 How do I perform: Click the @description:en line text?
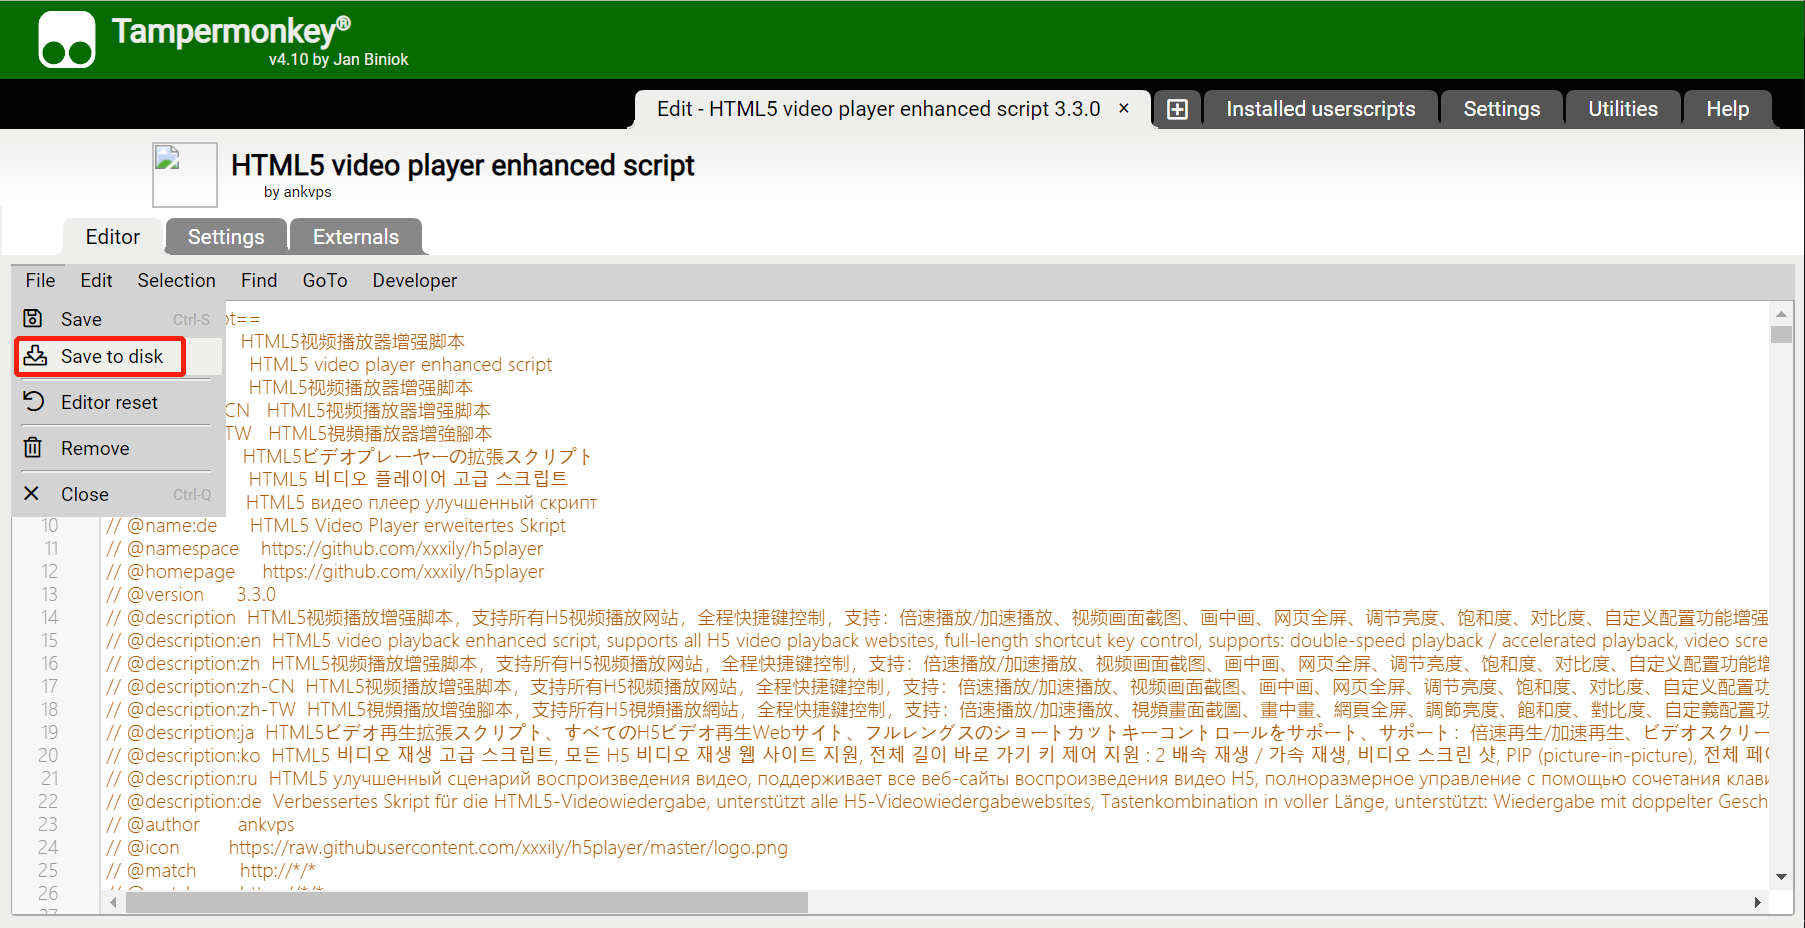[x=937, y=640]
